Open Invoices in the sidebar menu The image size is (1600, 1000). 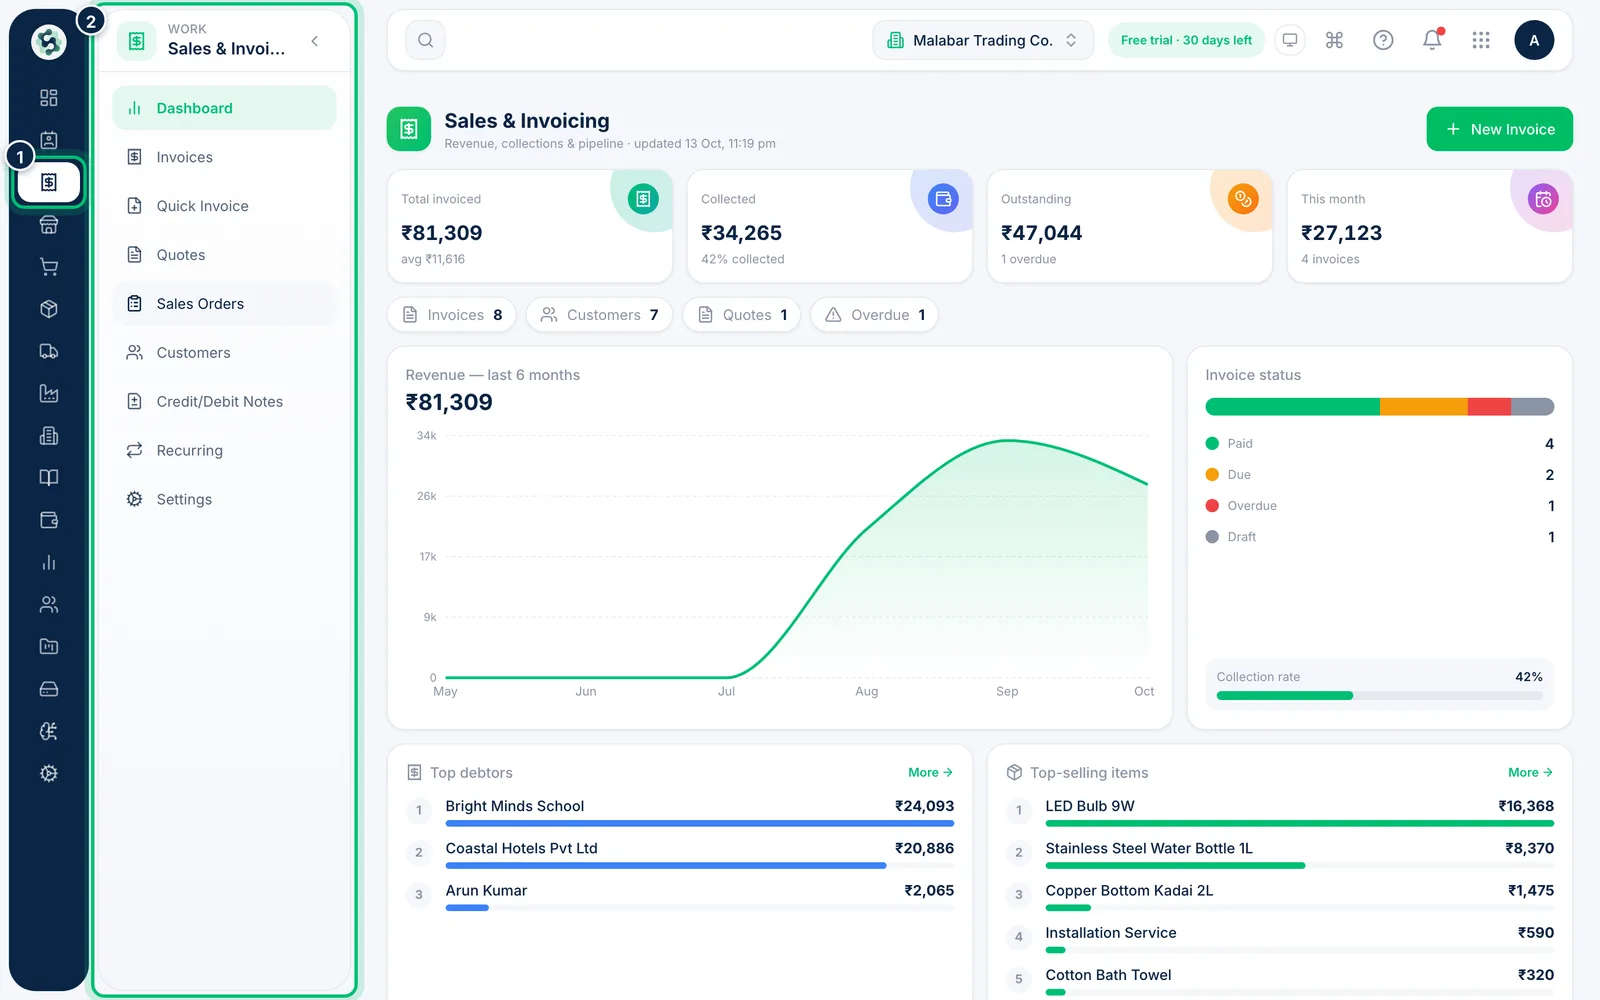click(x=224, y=157)
